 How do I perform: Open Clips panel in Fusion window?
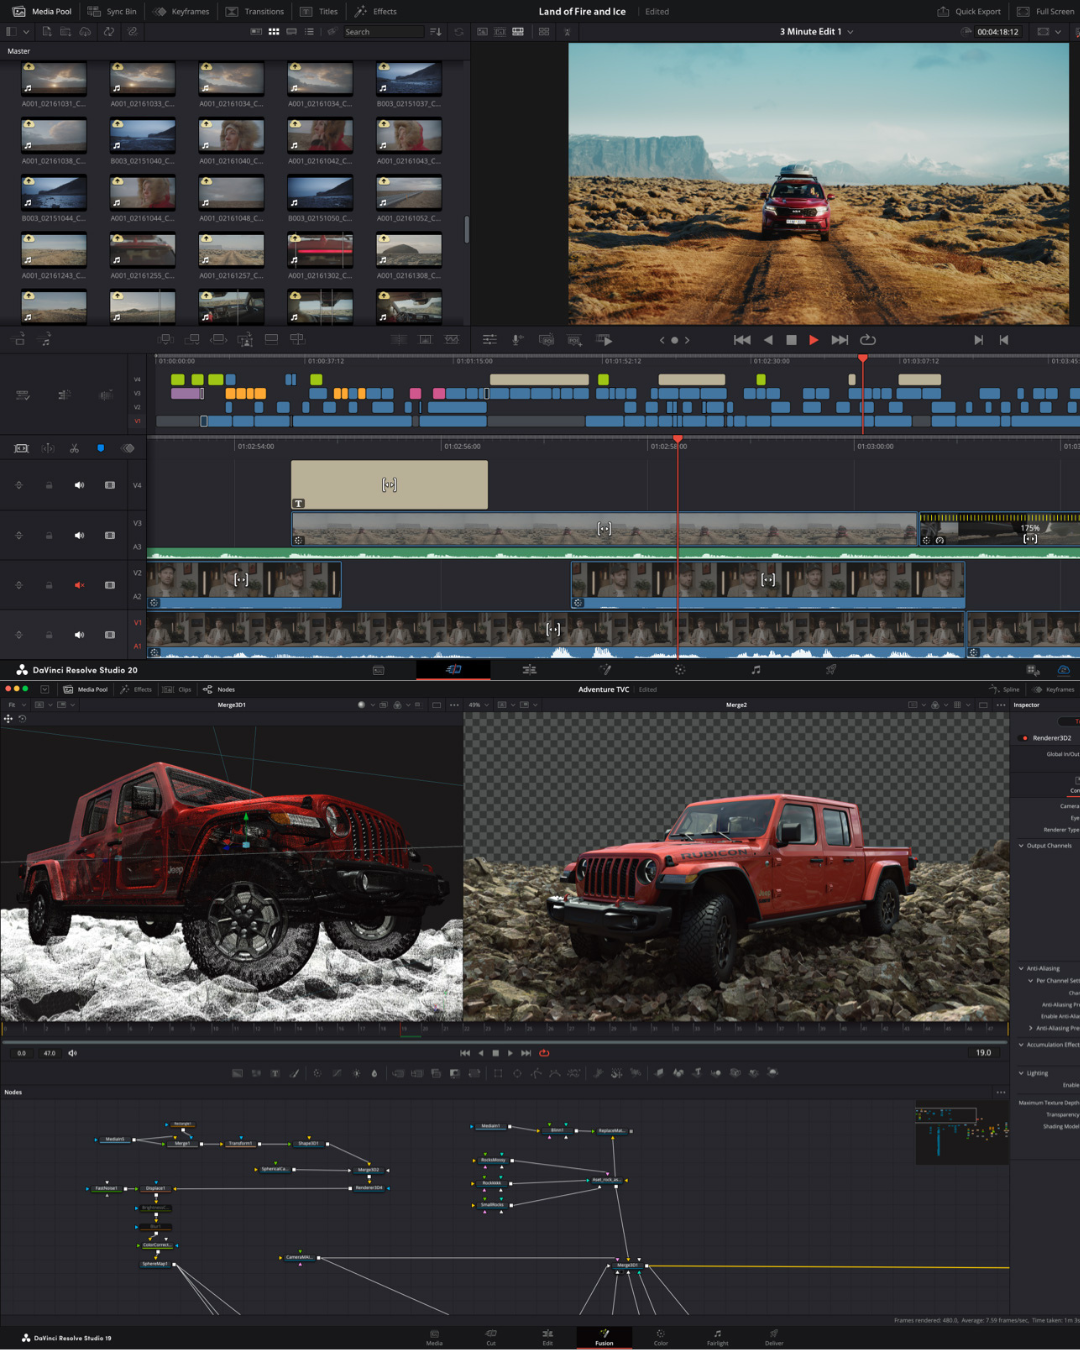178,689
